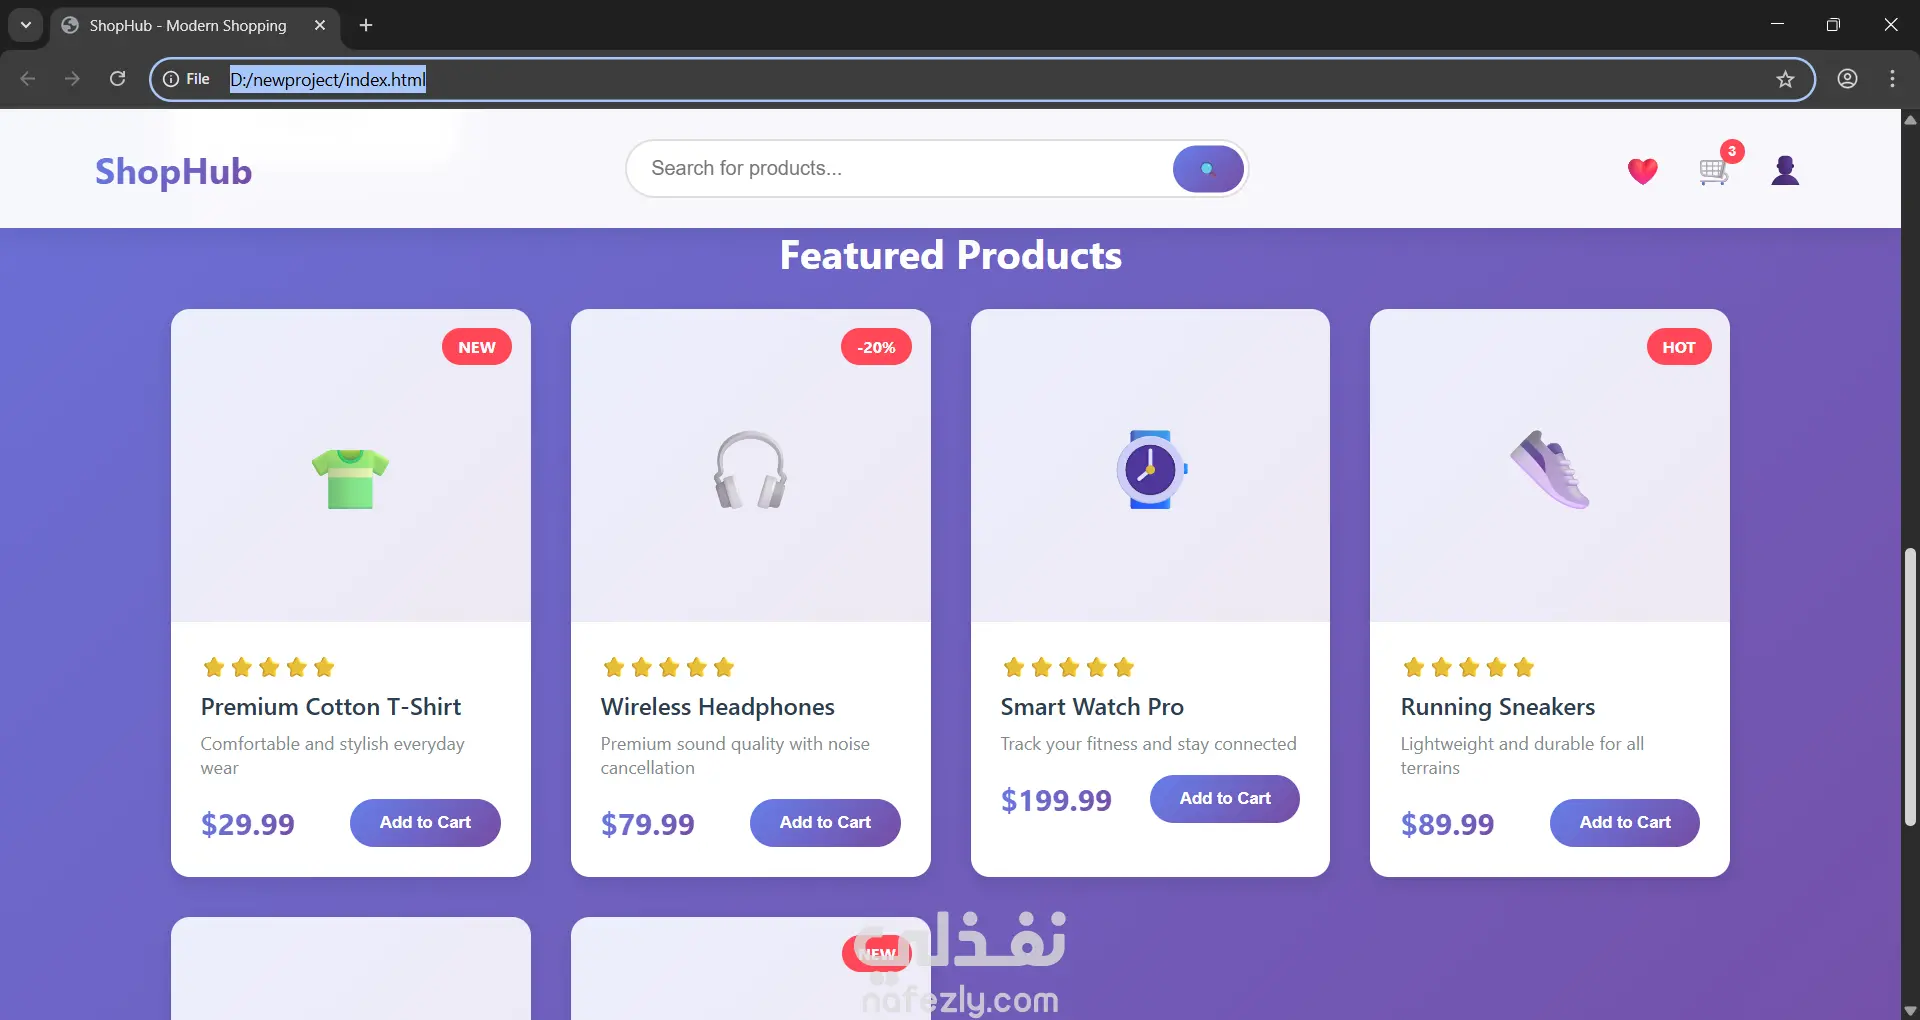Add Running Sneakers to cart
Image resolution: width=1920 pixels, height=1020 pixels.
(1625, 822)
